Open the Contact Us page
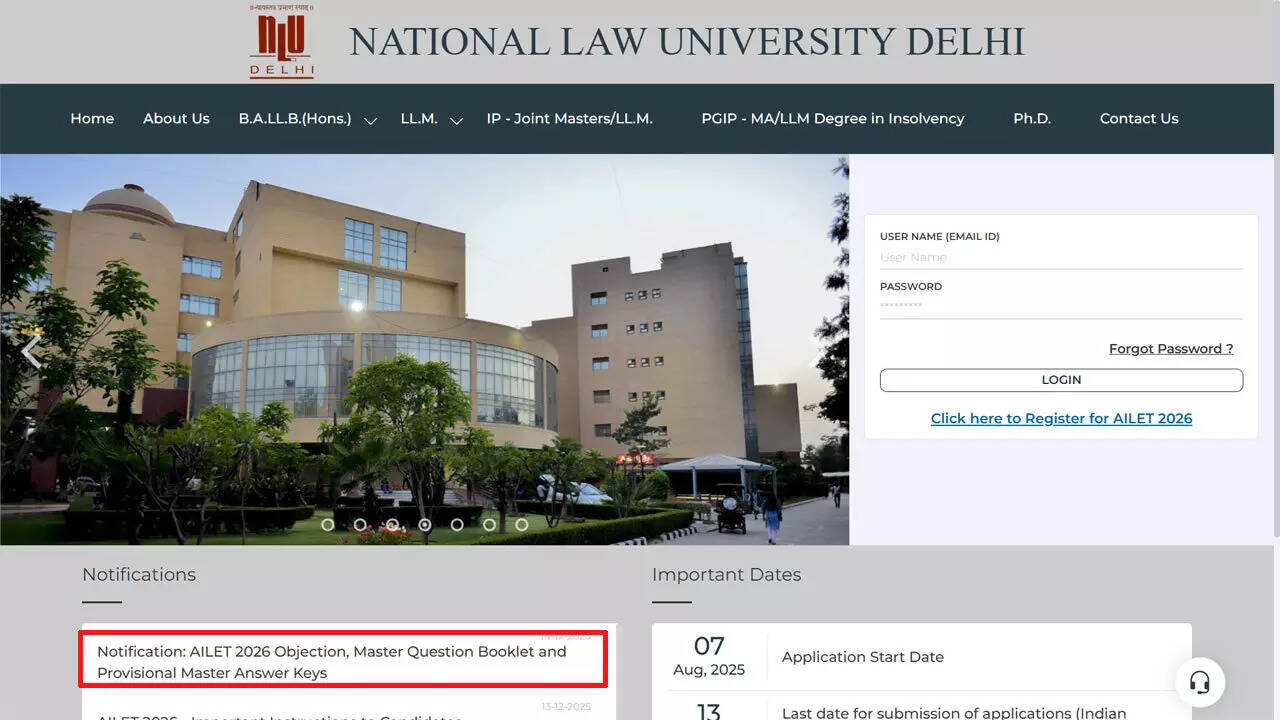Viewport: 1280px width, 720px height. tap(1139, 118)
